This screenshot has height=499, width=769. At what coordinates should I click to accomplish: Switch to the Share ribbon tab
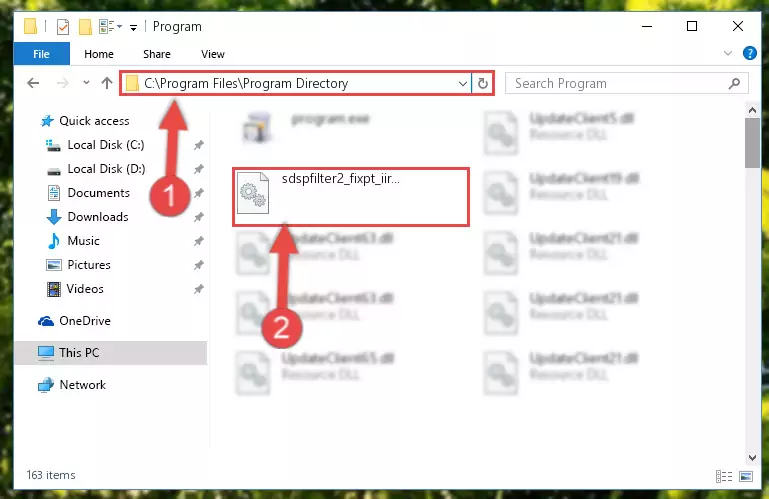156,54
